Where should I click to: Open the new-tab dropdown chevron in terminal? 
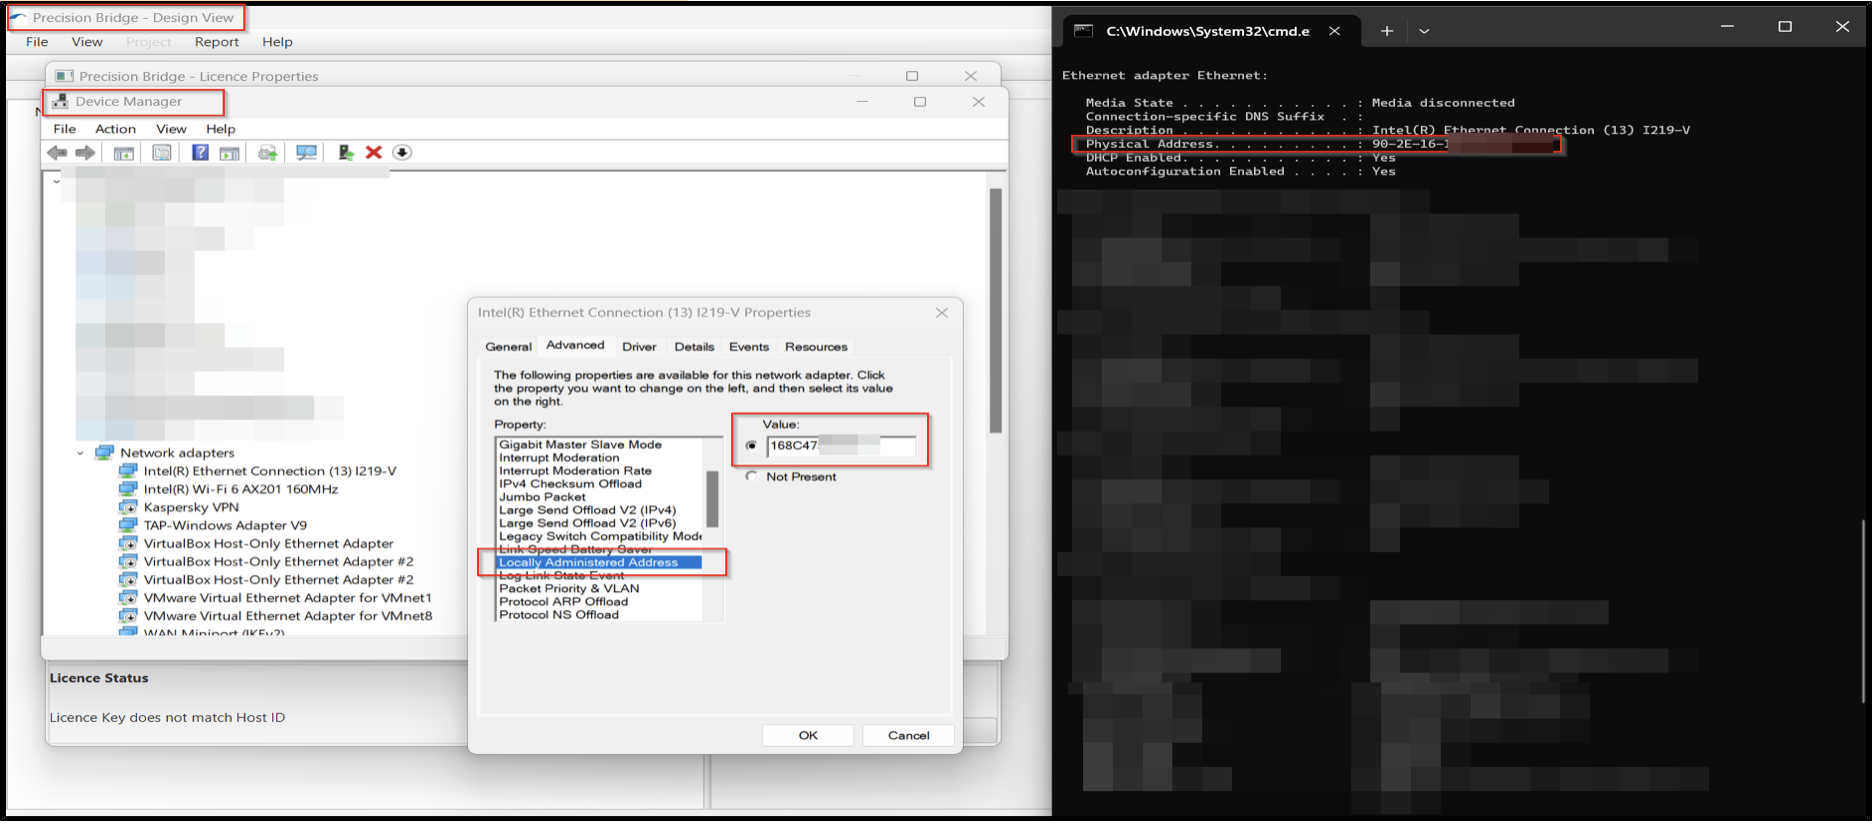(x=1424, y=31)
